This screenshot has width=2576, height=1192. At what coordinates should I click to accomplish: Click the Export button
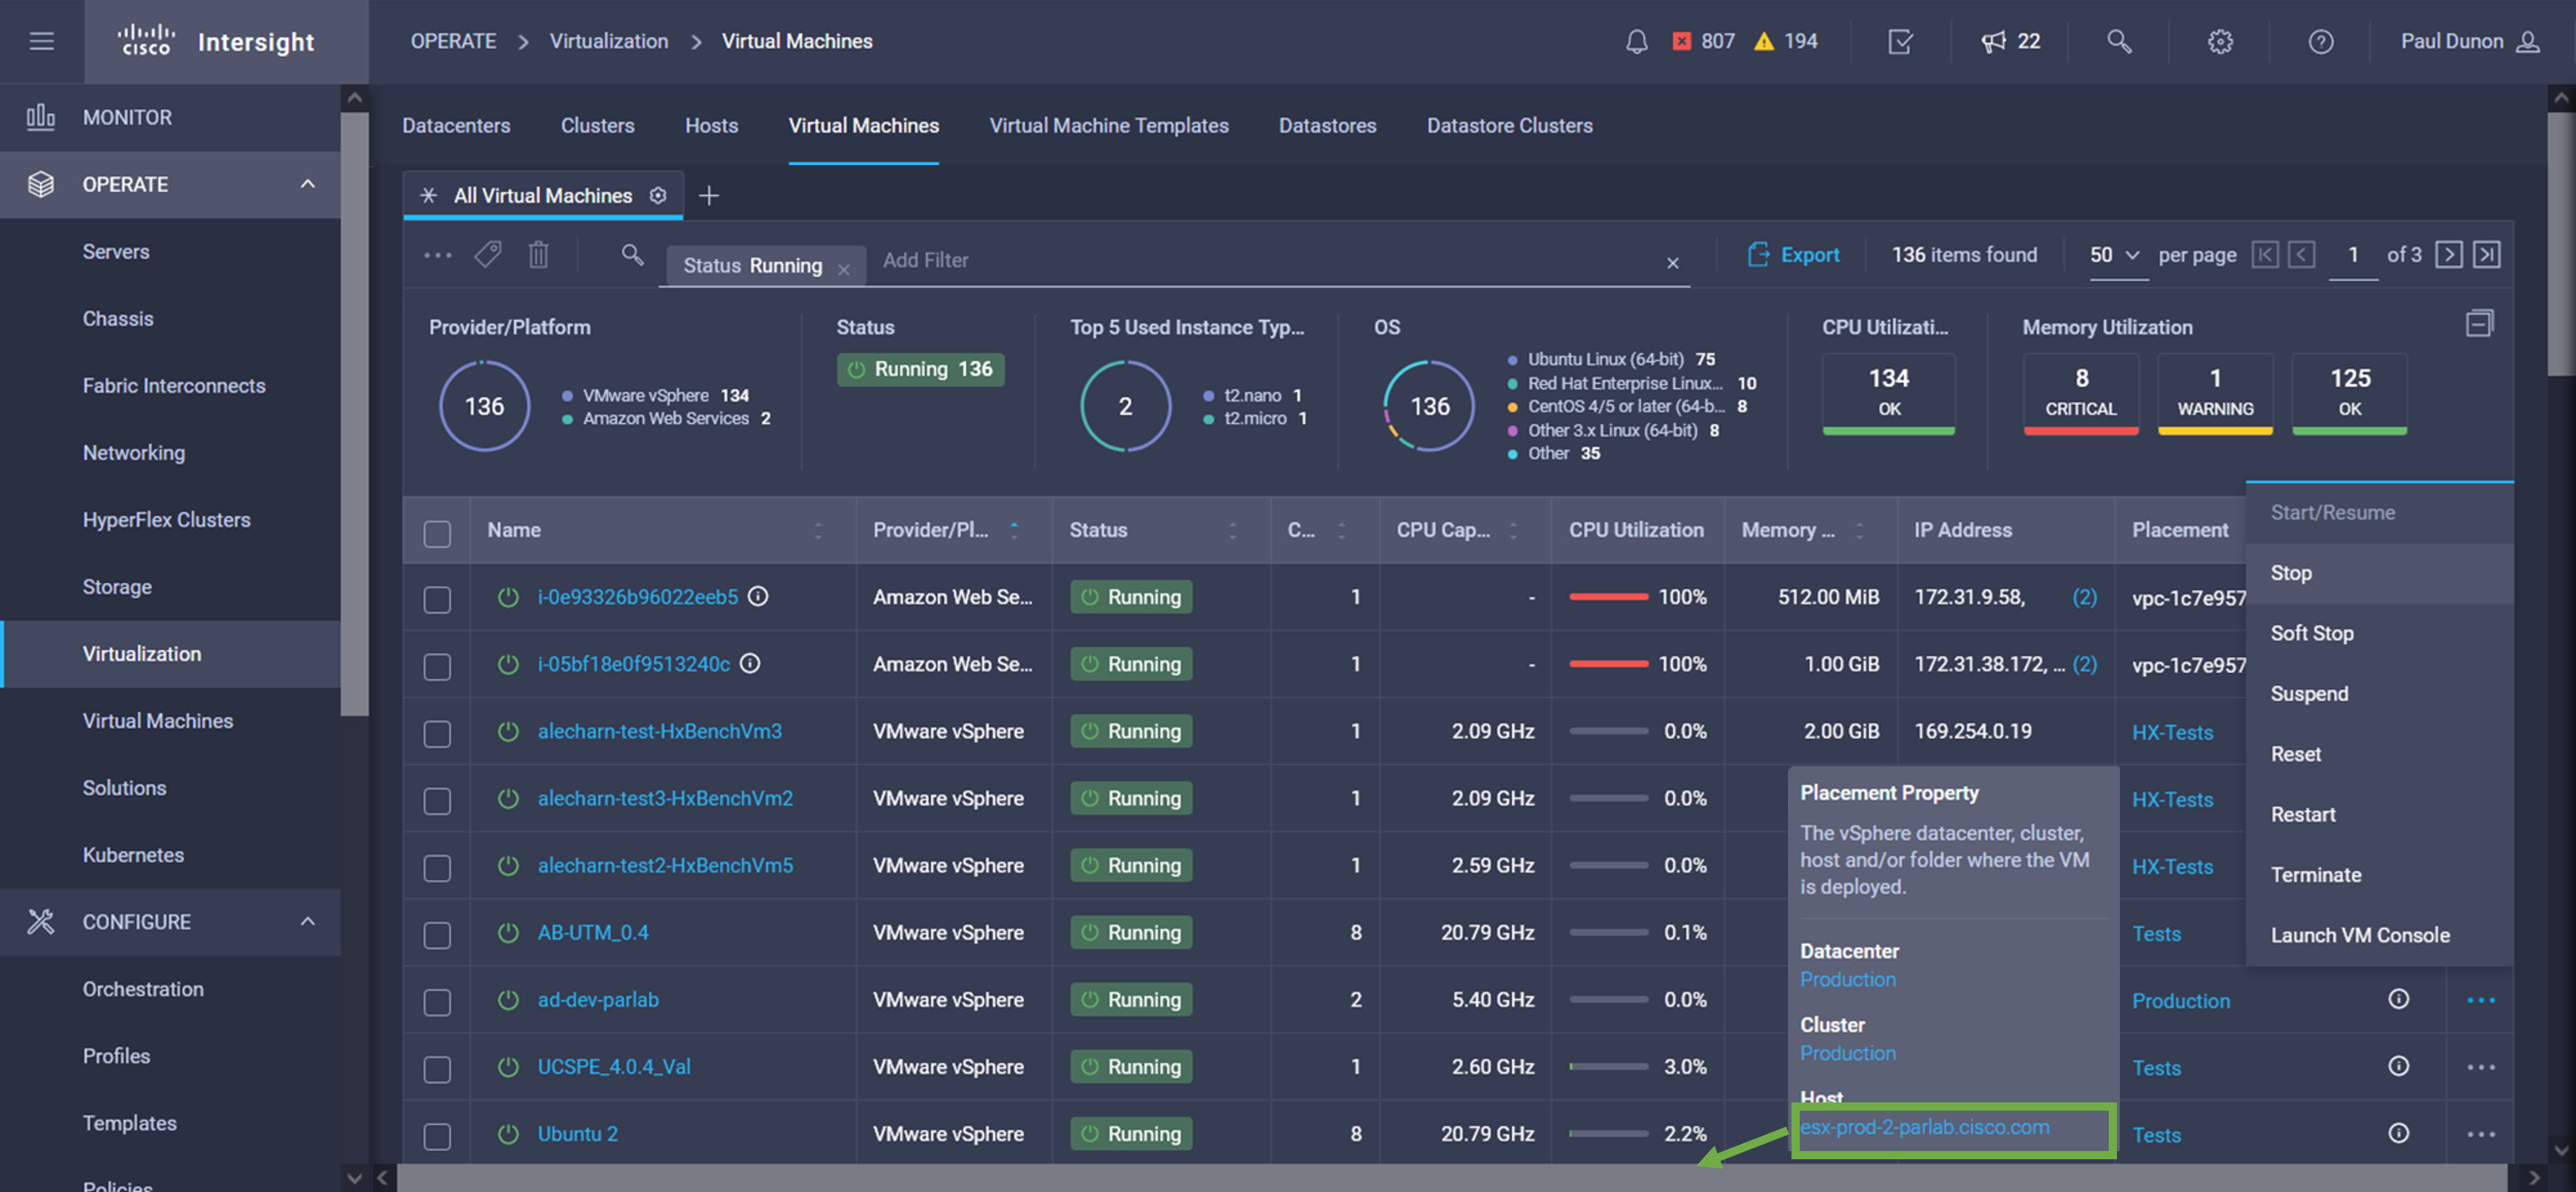[x=1794, y=255]
